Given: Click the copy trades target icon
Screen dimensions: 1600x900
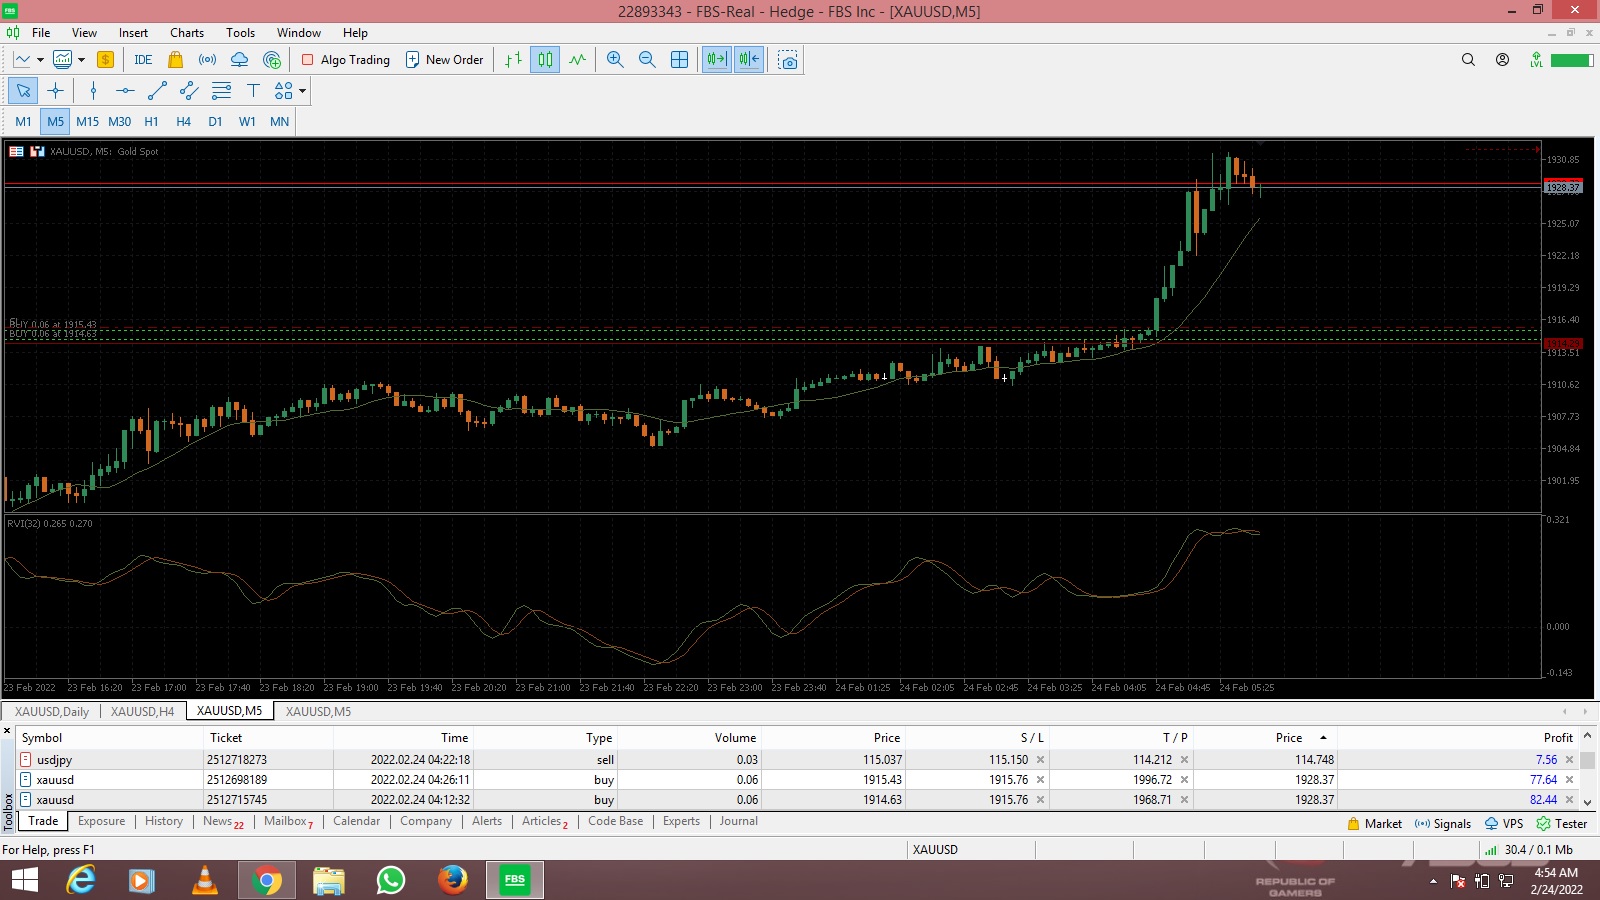Looking at the screenshot, I should [x=272, y=60].
